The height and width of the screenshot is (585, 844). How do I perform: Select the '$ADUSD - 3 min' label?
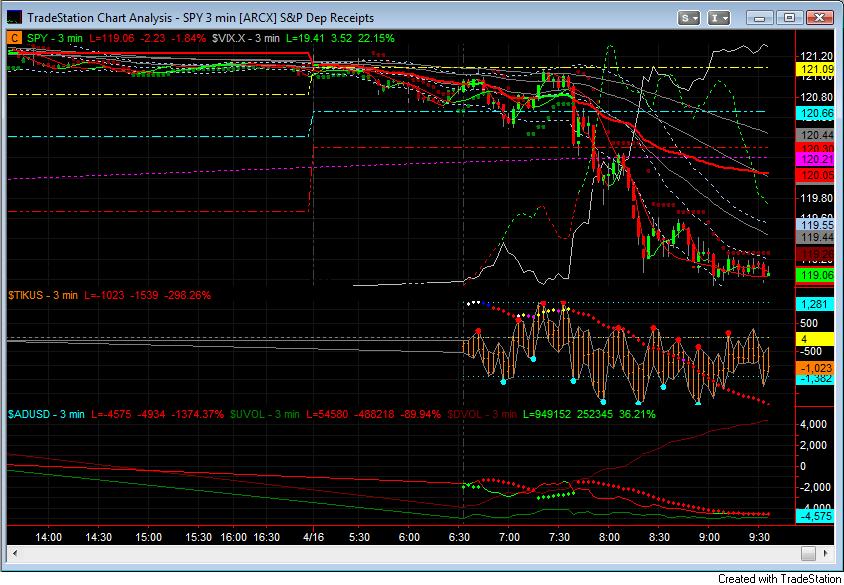pyautogui.click(x=46, y=414)
